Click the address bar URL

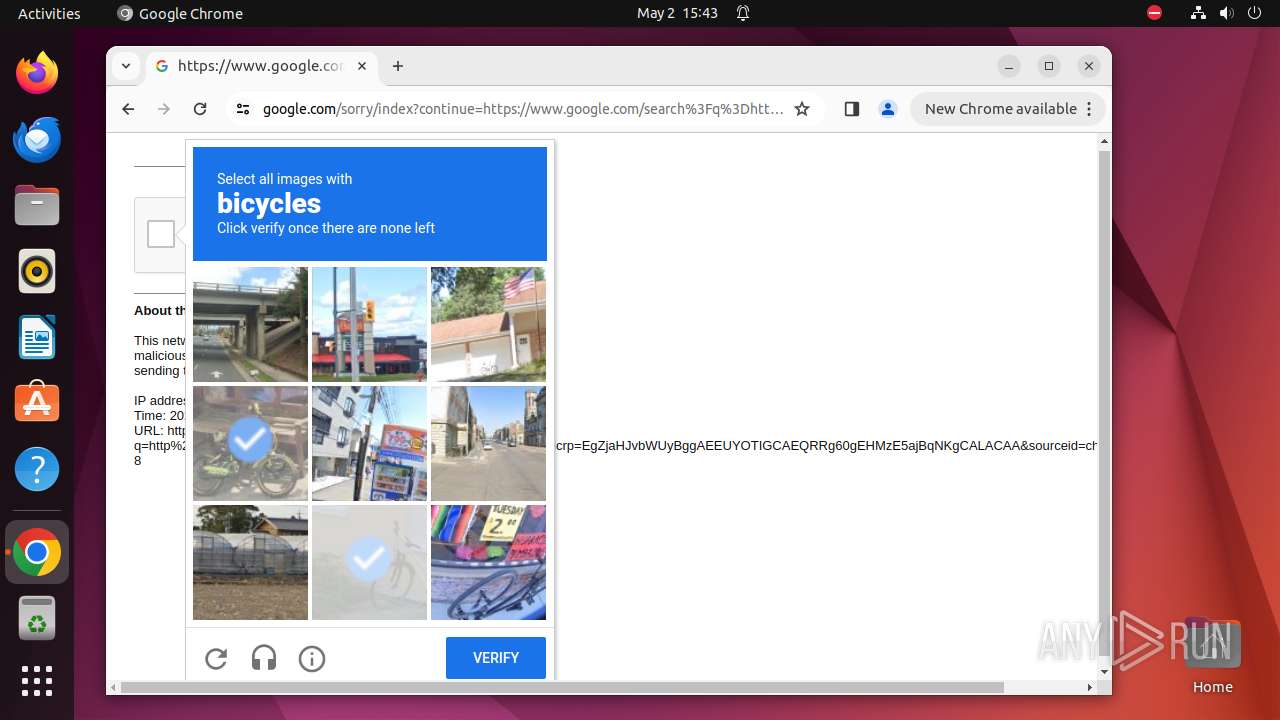[523, 109]
